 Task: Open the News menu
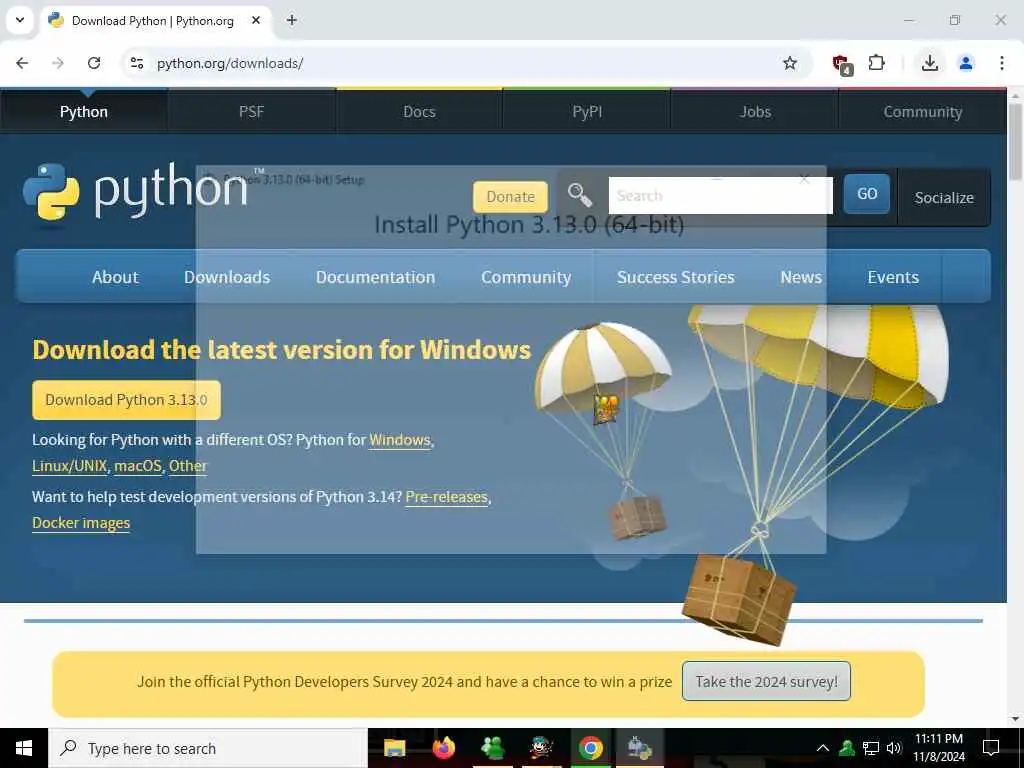click(x=801, y=277)
